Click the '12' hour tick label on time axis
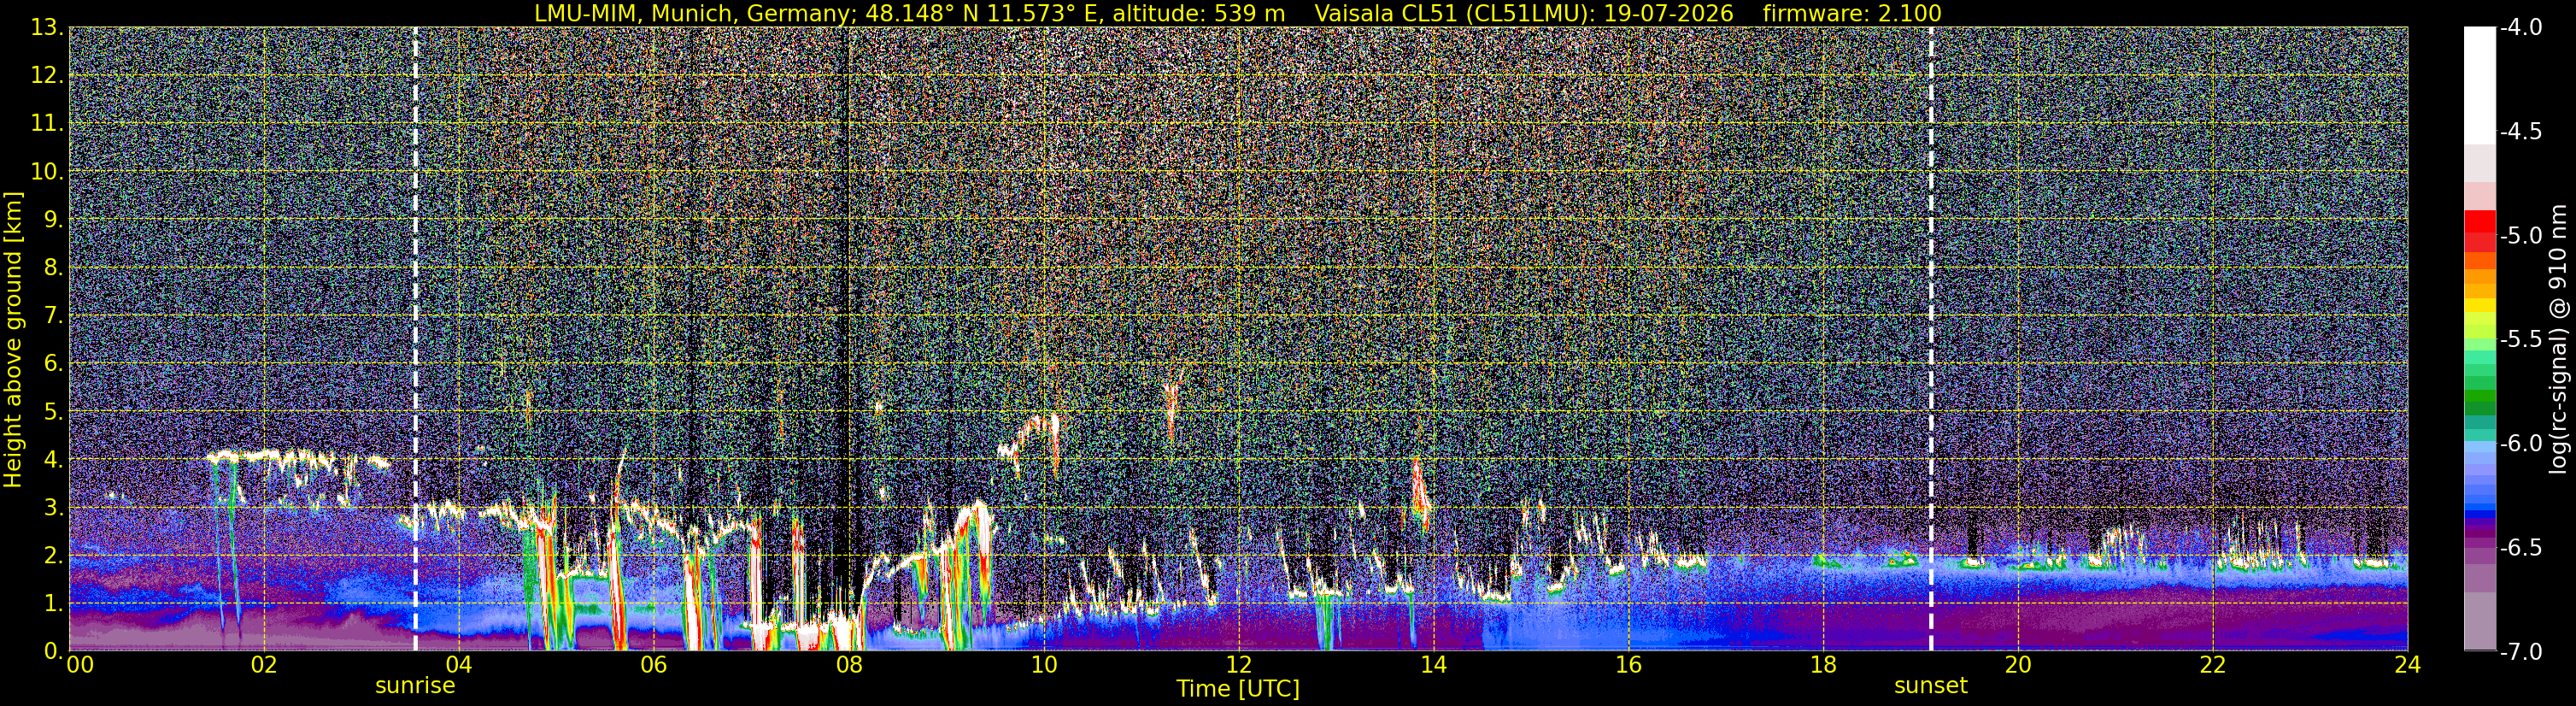The image size is (2576, 706). [x=1238, y=666]
